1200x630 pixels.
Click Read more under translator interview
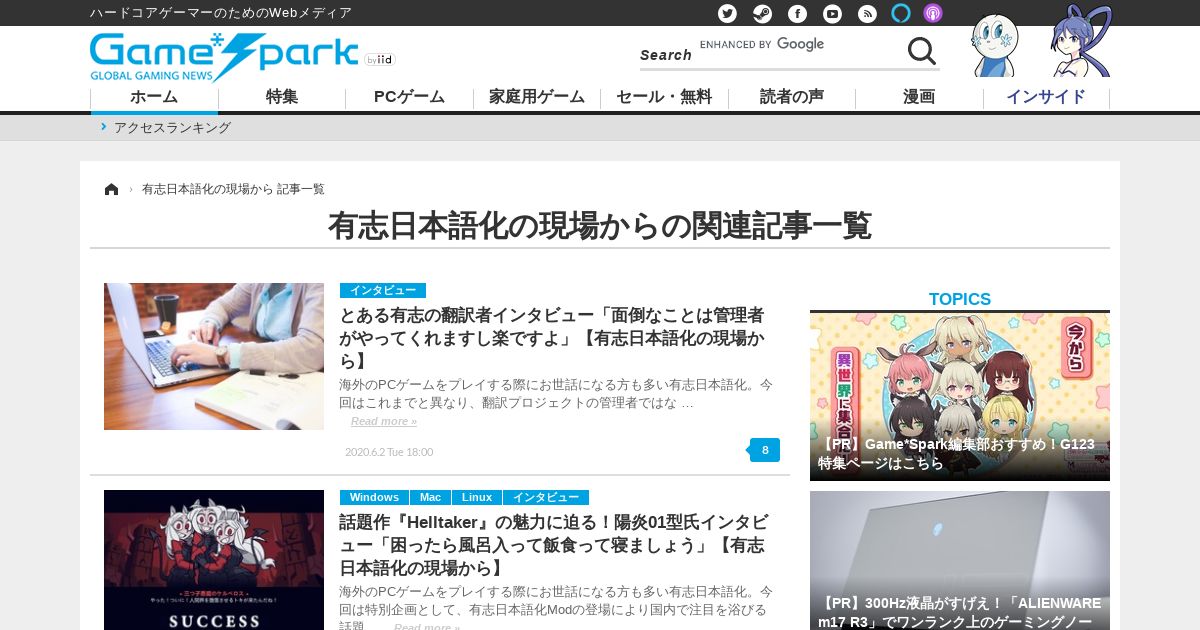(x=384, y=421)
